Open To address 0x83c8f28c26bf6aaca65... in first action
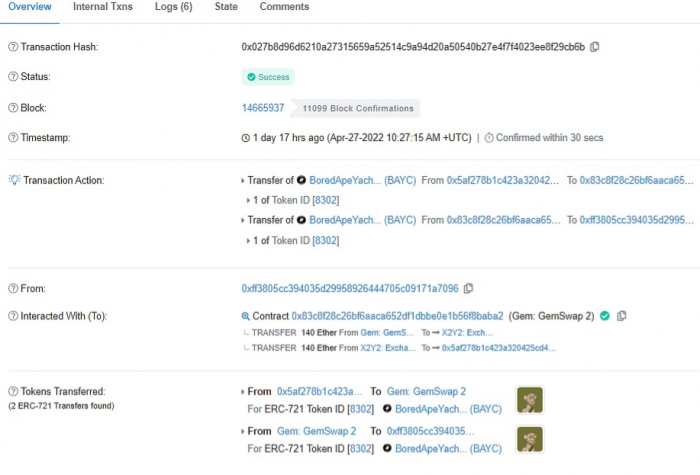This screenshot has width=700, height=475. 637,180
